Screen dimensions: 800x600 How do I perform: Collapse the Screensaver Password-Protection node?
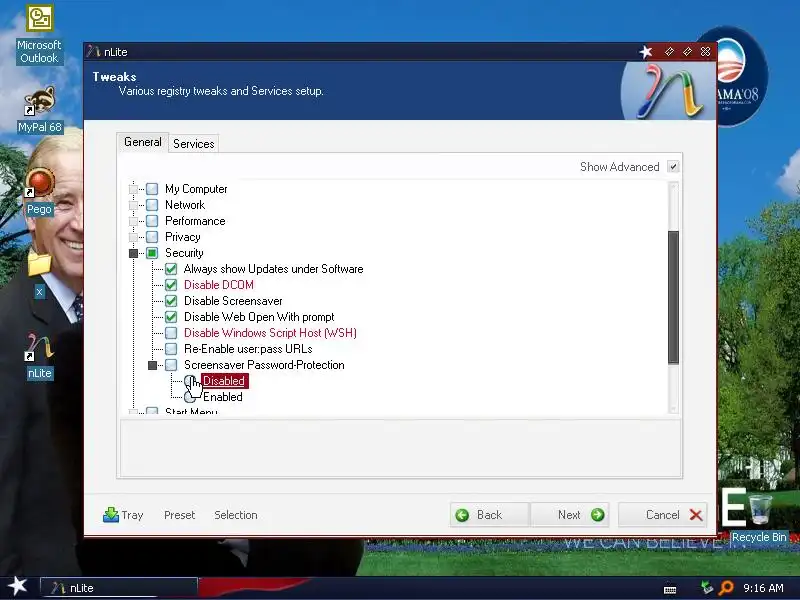point(152,365)
